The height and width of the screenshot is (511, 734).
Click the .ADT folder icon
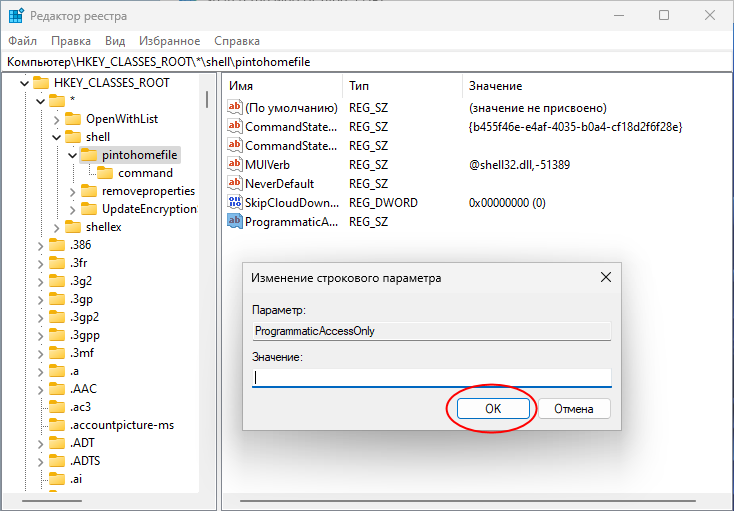(x=57, y=443)
